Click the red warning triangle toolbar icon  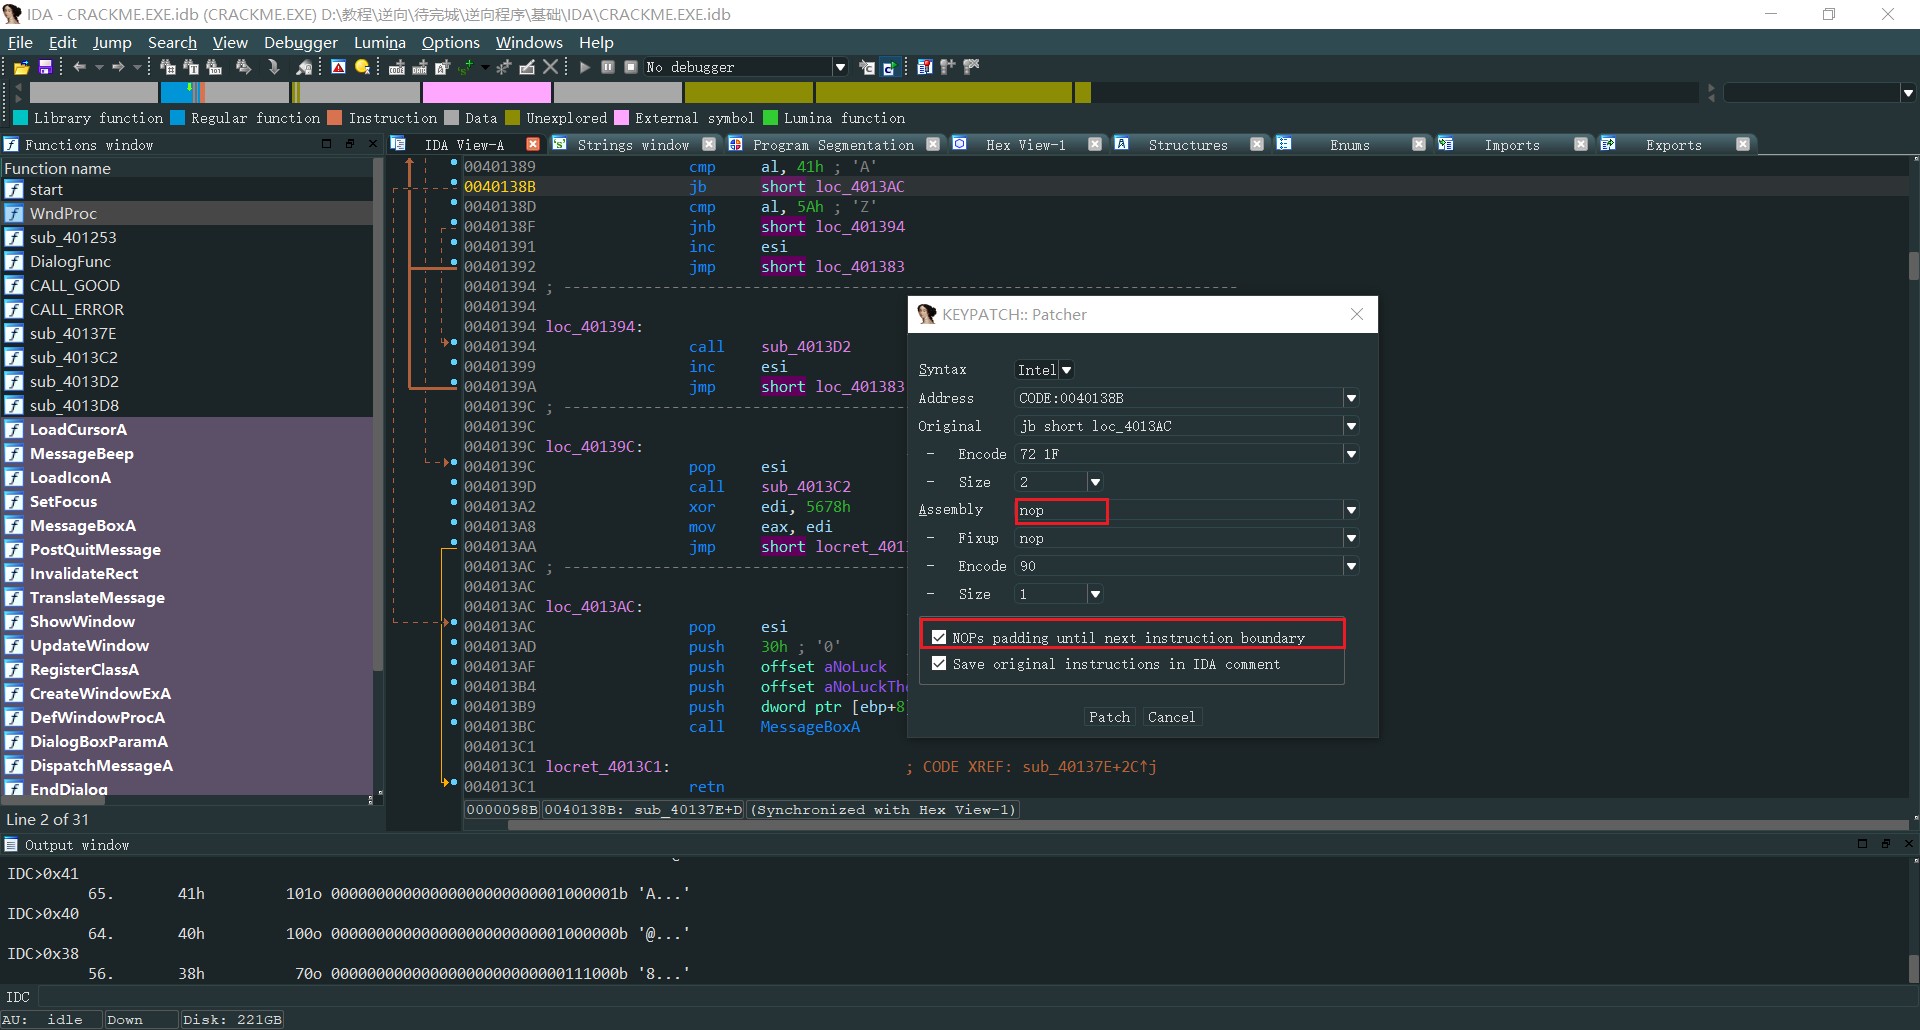338,67
